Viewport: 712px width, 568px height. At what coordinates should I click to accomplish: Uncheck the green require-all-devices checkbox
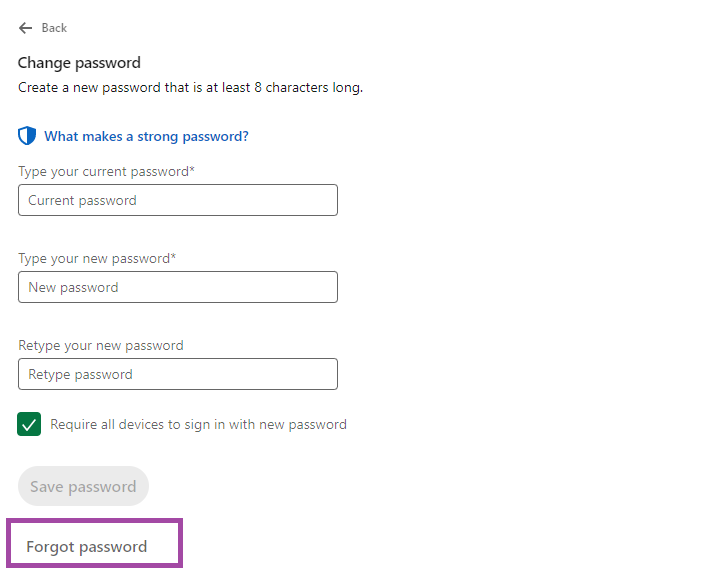point(29,424)
